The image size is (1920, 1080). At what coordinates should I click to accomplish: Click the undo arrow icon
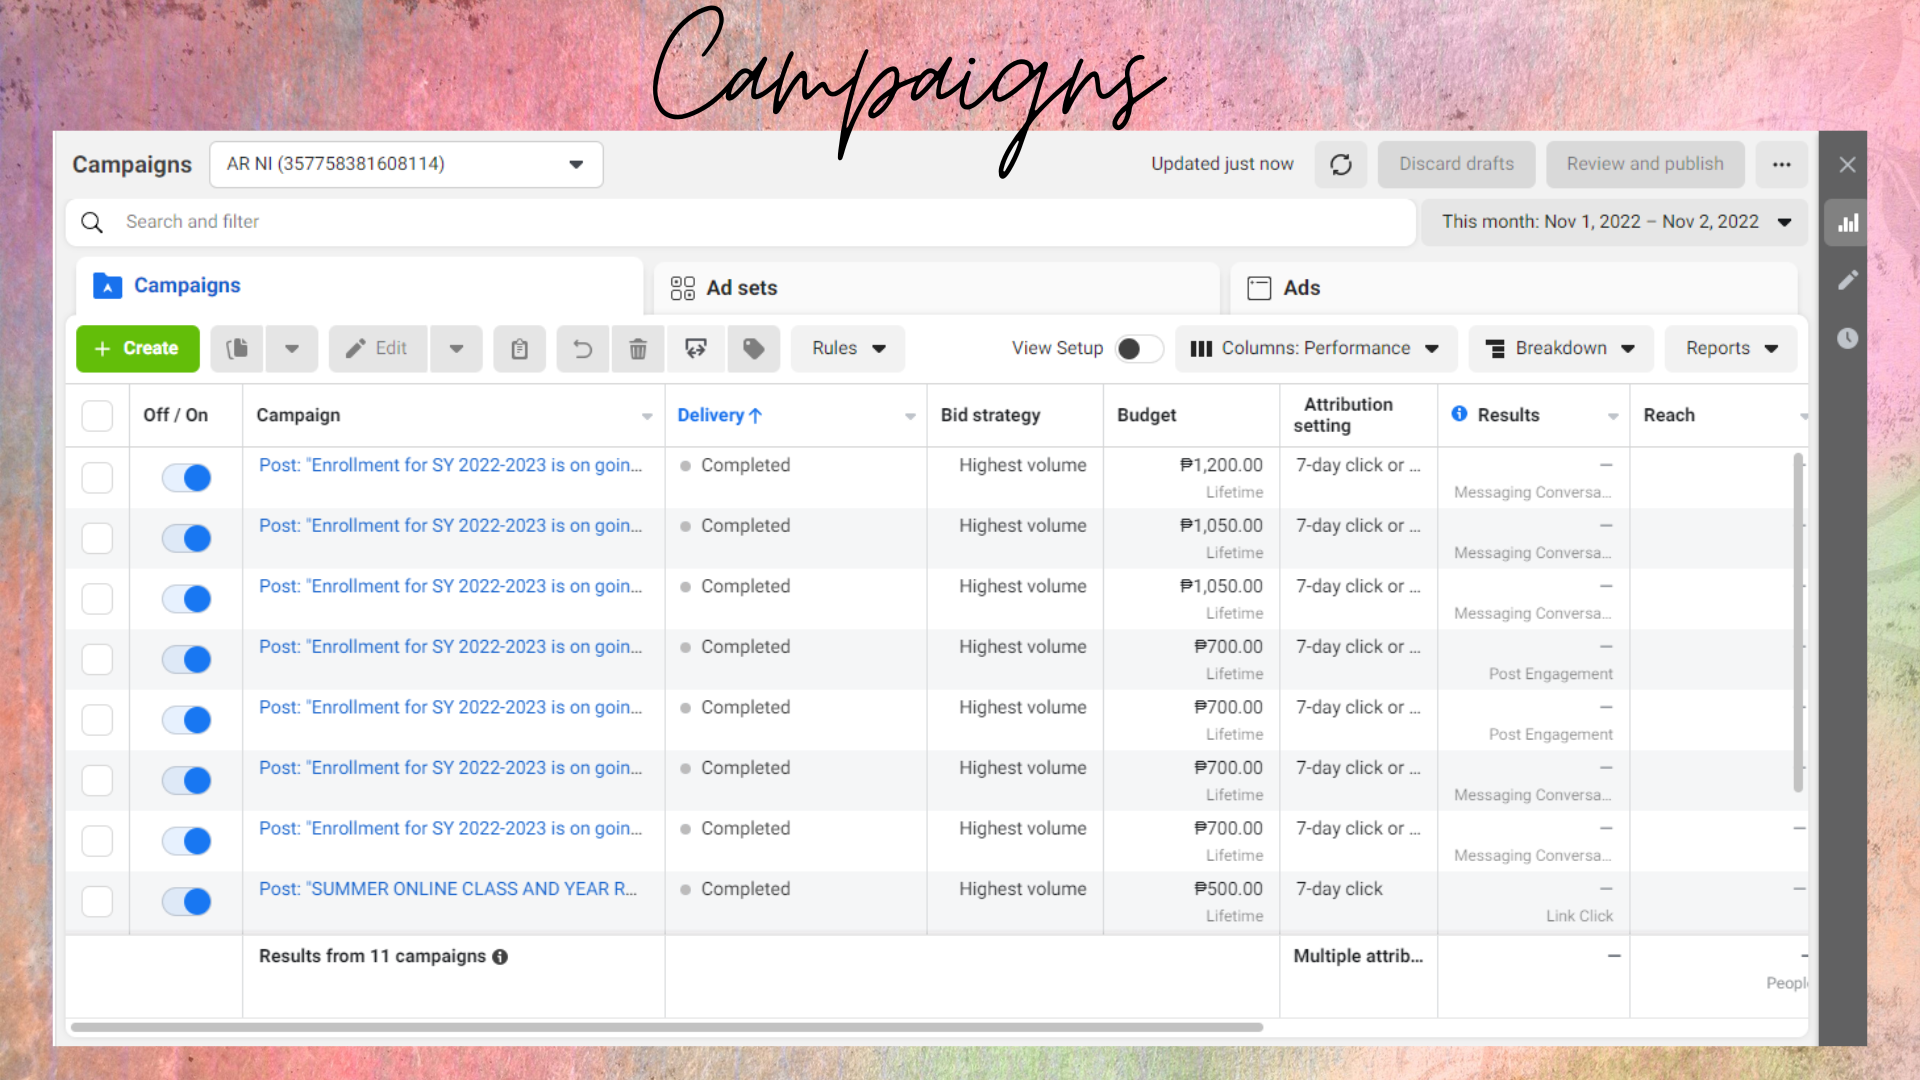582,349
